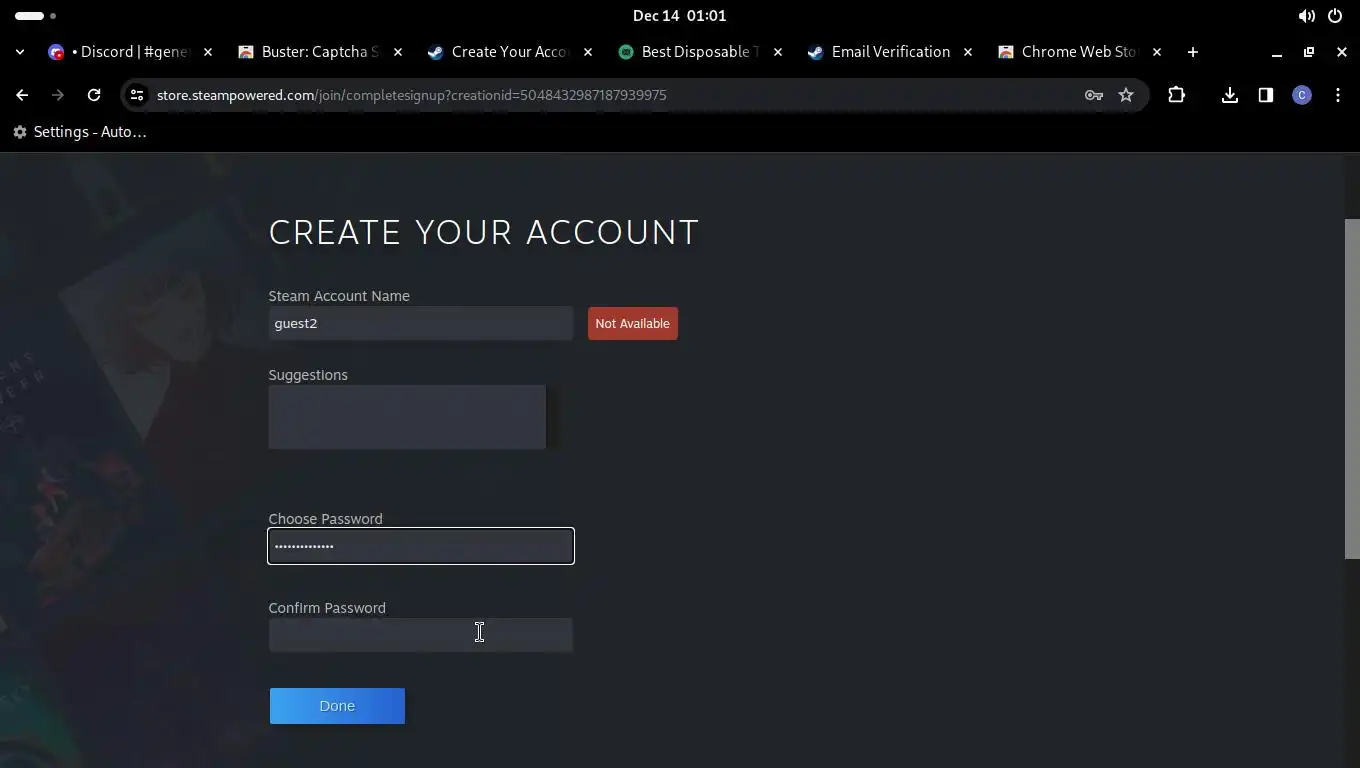Viewport: 1360px width, 768px height.
Task: Open the Activities overview pill
Action: pos(36,16)
